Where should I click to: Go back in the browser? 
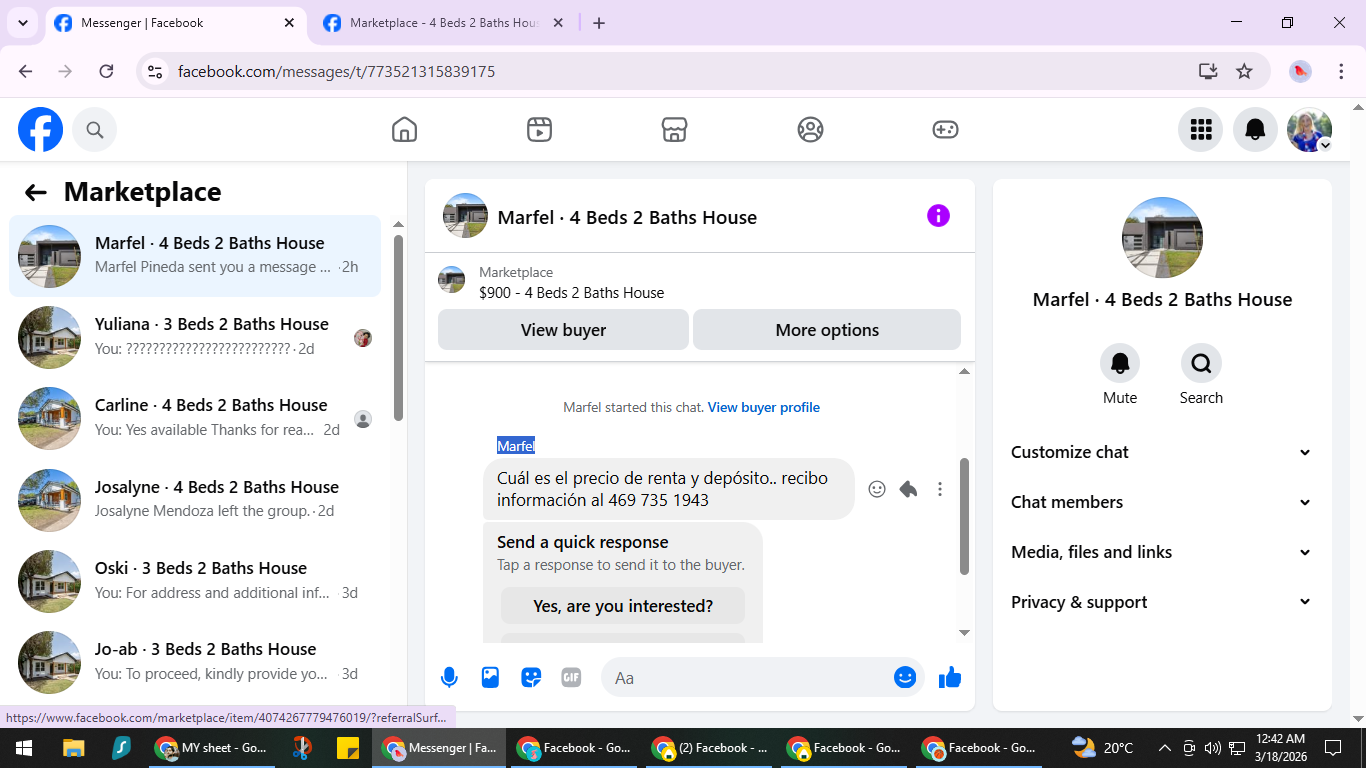(x=26, y=71)
